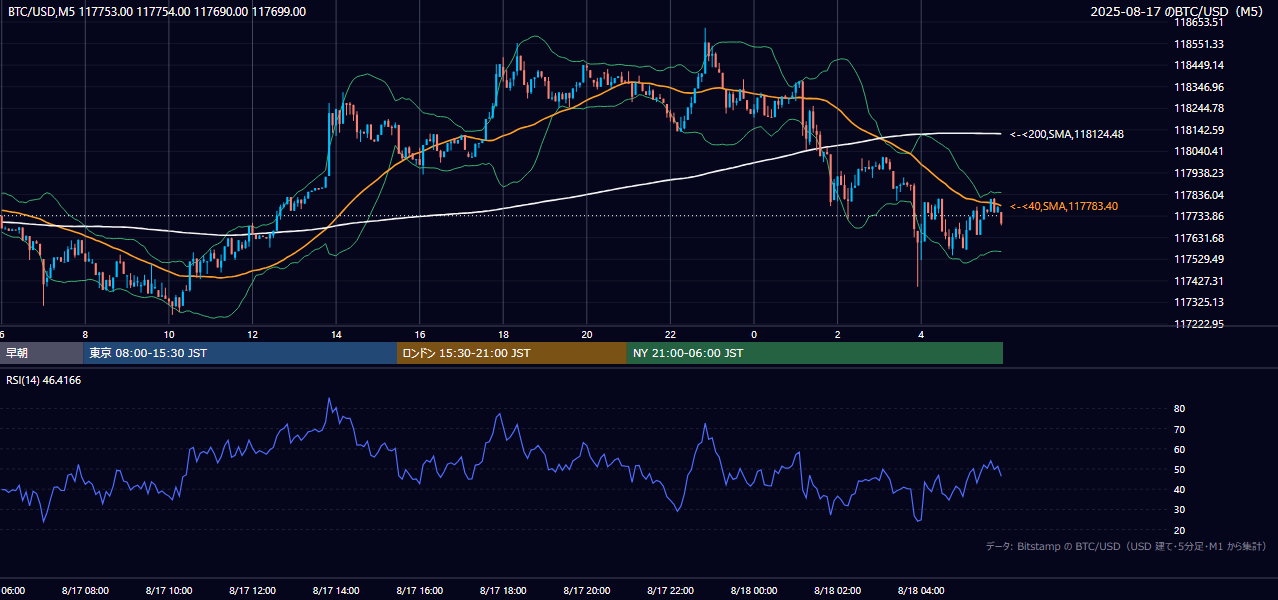Image resolution: width=1278 pixels, height=600 pixels.
Task: Click price axis value 117631.68
Action: (x=1199, y=238)
